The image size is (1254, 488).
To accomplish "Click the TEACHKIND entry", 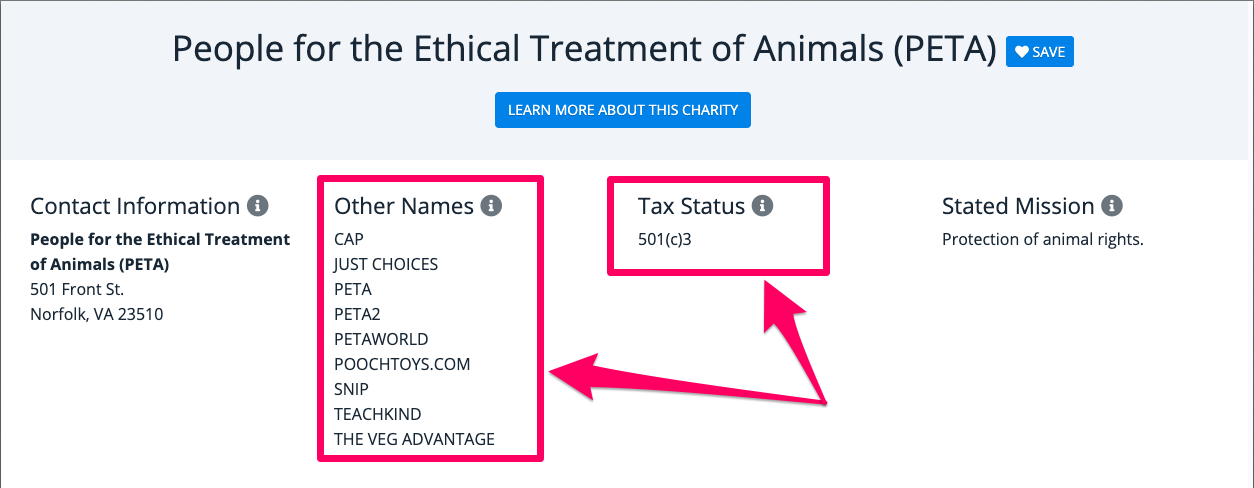I will [378, 414].
